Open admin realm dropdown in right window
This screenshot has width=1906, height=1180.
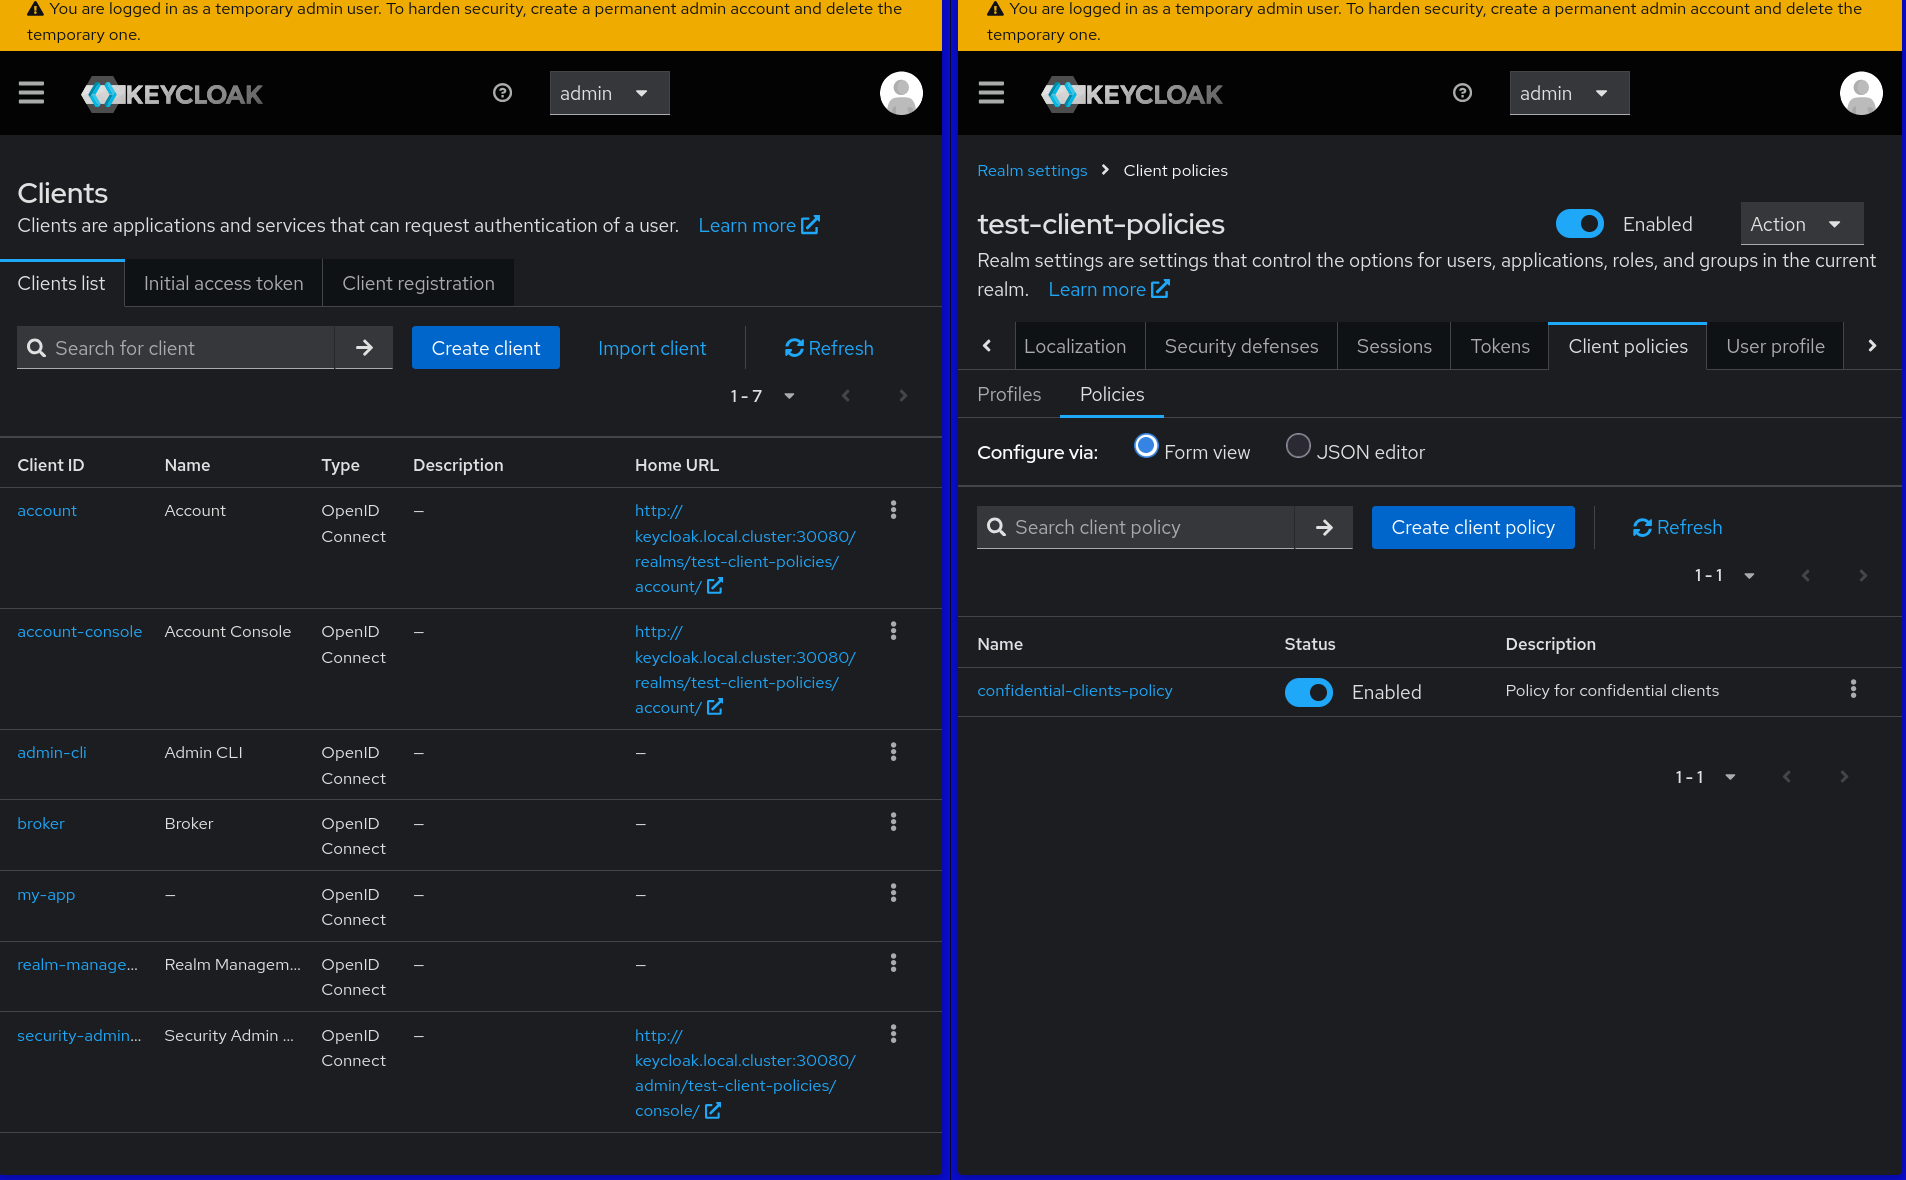pos(1569,93)
